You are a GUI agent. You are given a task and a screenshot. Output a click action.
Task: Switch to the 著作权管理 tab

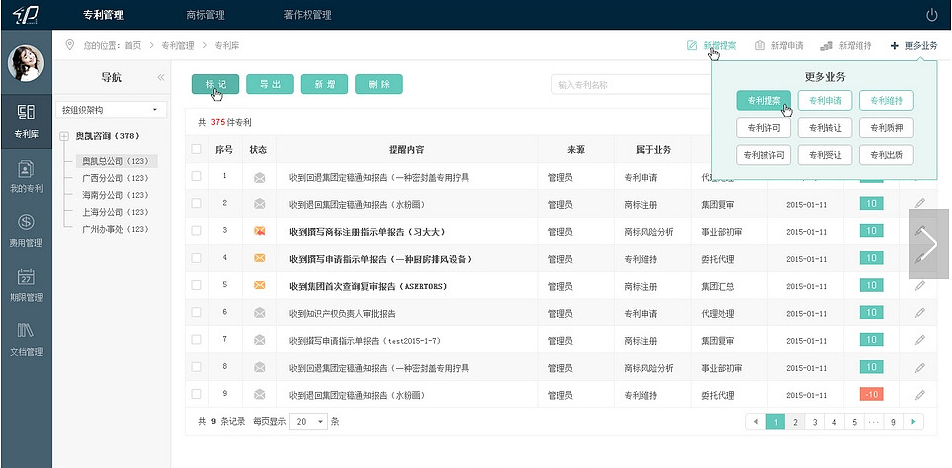point(307,15)
